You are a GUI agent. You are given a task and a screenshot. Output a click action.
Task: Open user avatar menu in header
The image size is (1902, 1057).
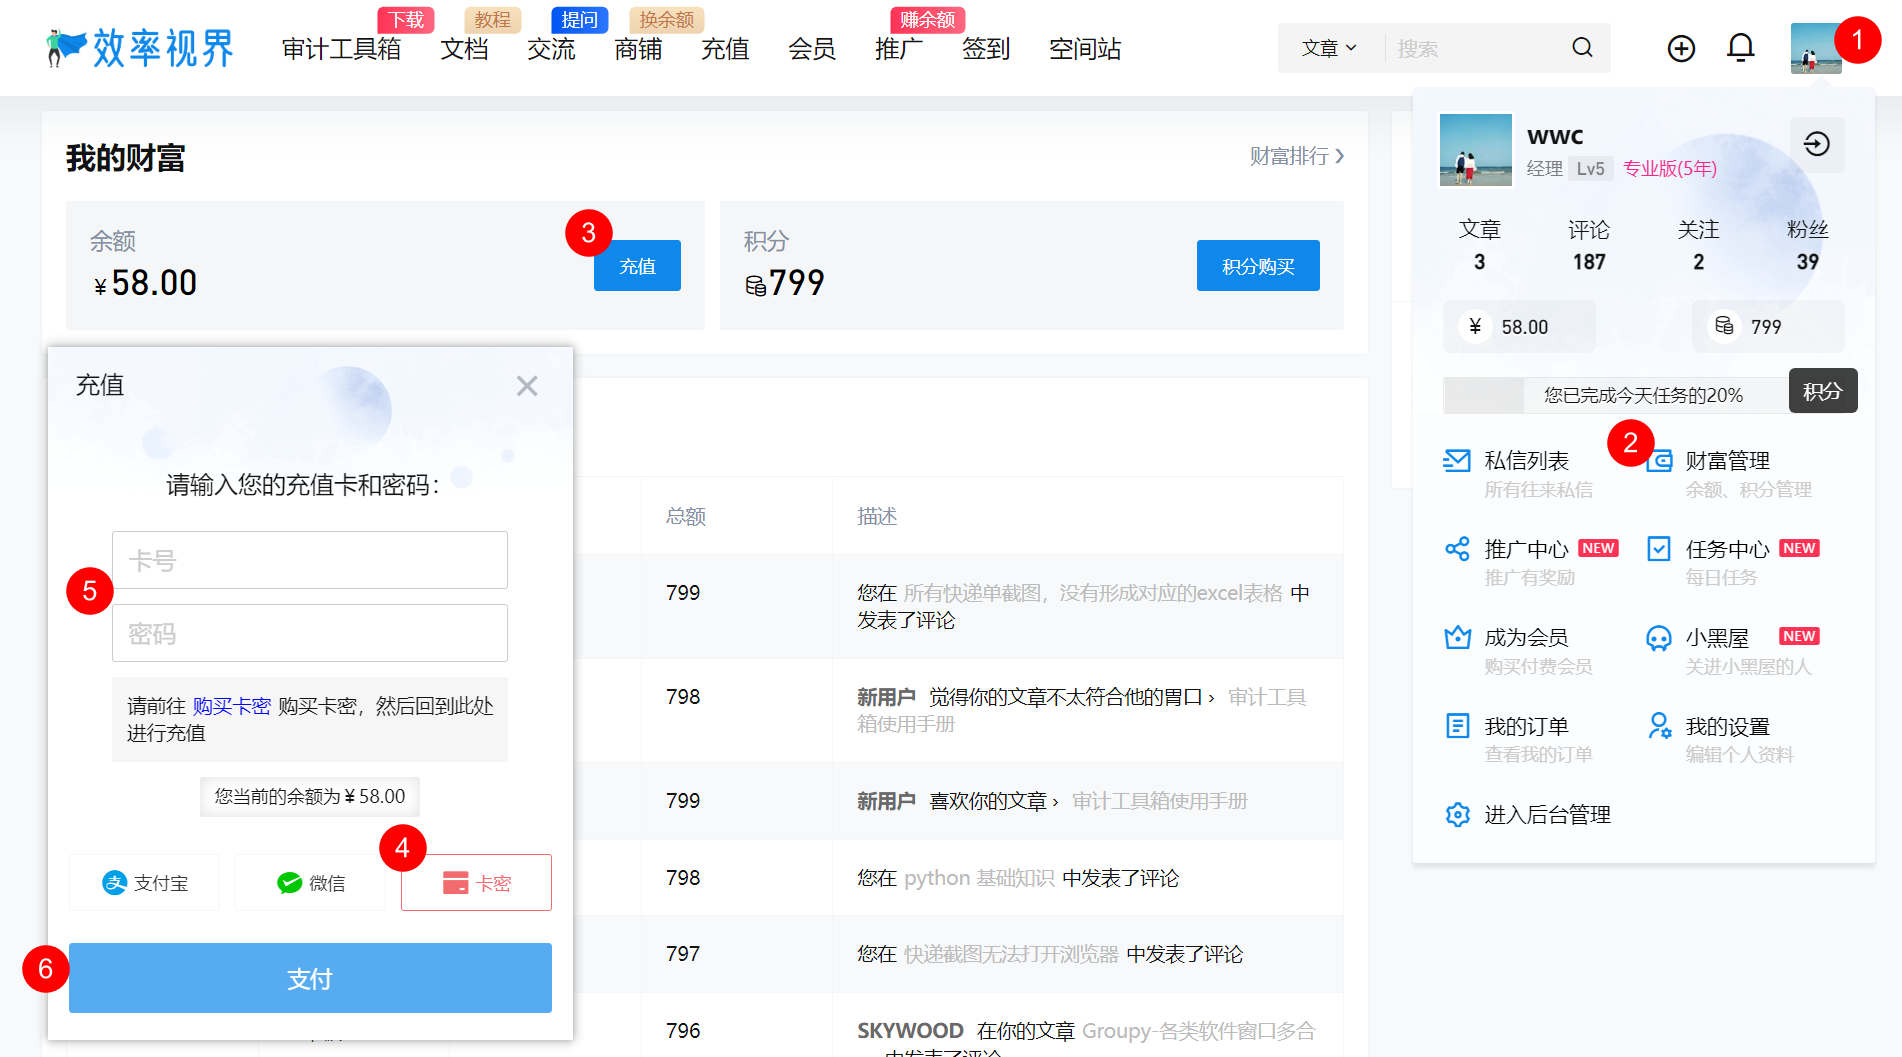pyautogui.click(x=1814, y=49)
